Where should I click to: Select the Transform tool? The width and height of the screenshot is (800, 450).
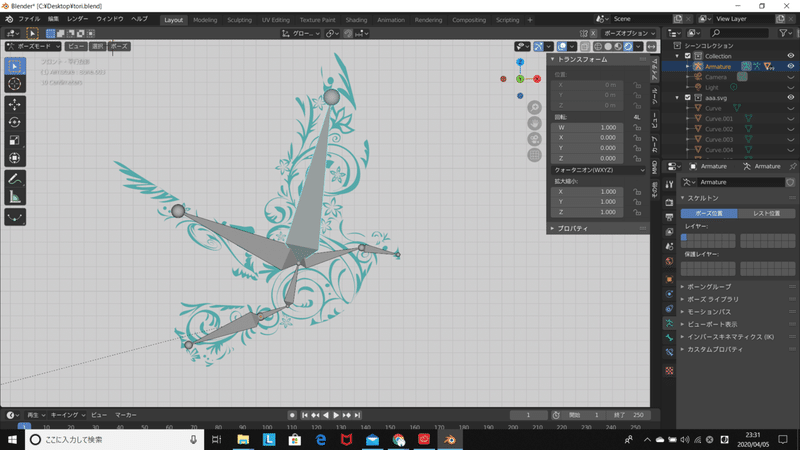[x=15, y=158]
